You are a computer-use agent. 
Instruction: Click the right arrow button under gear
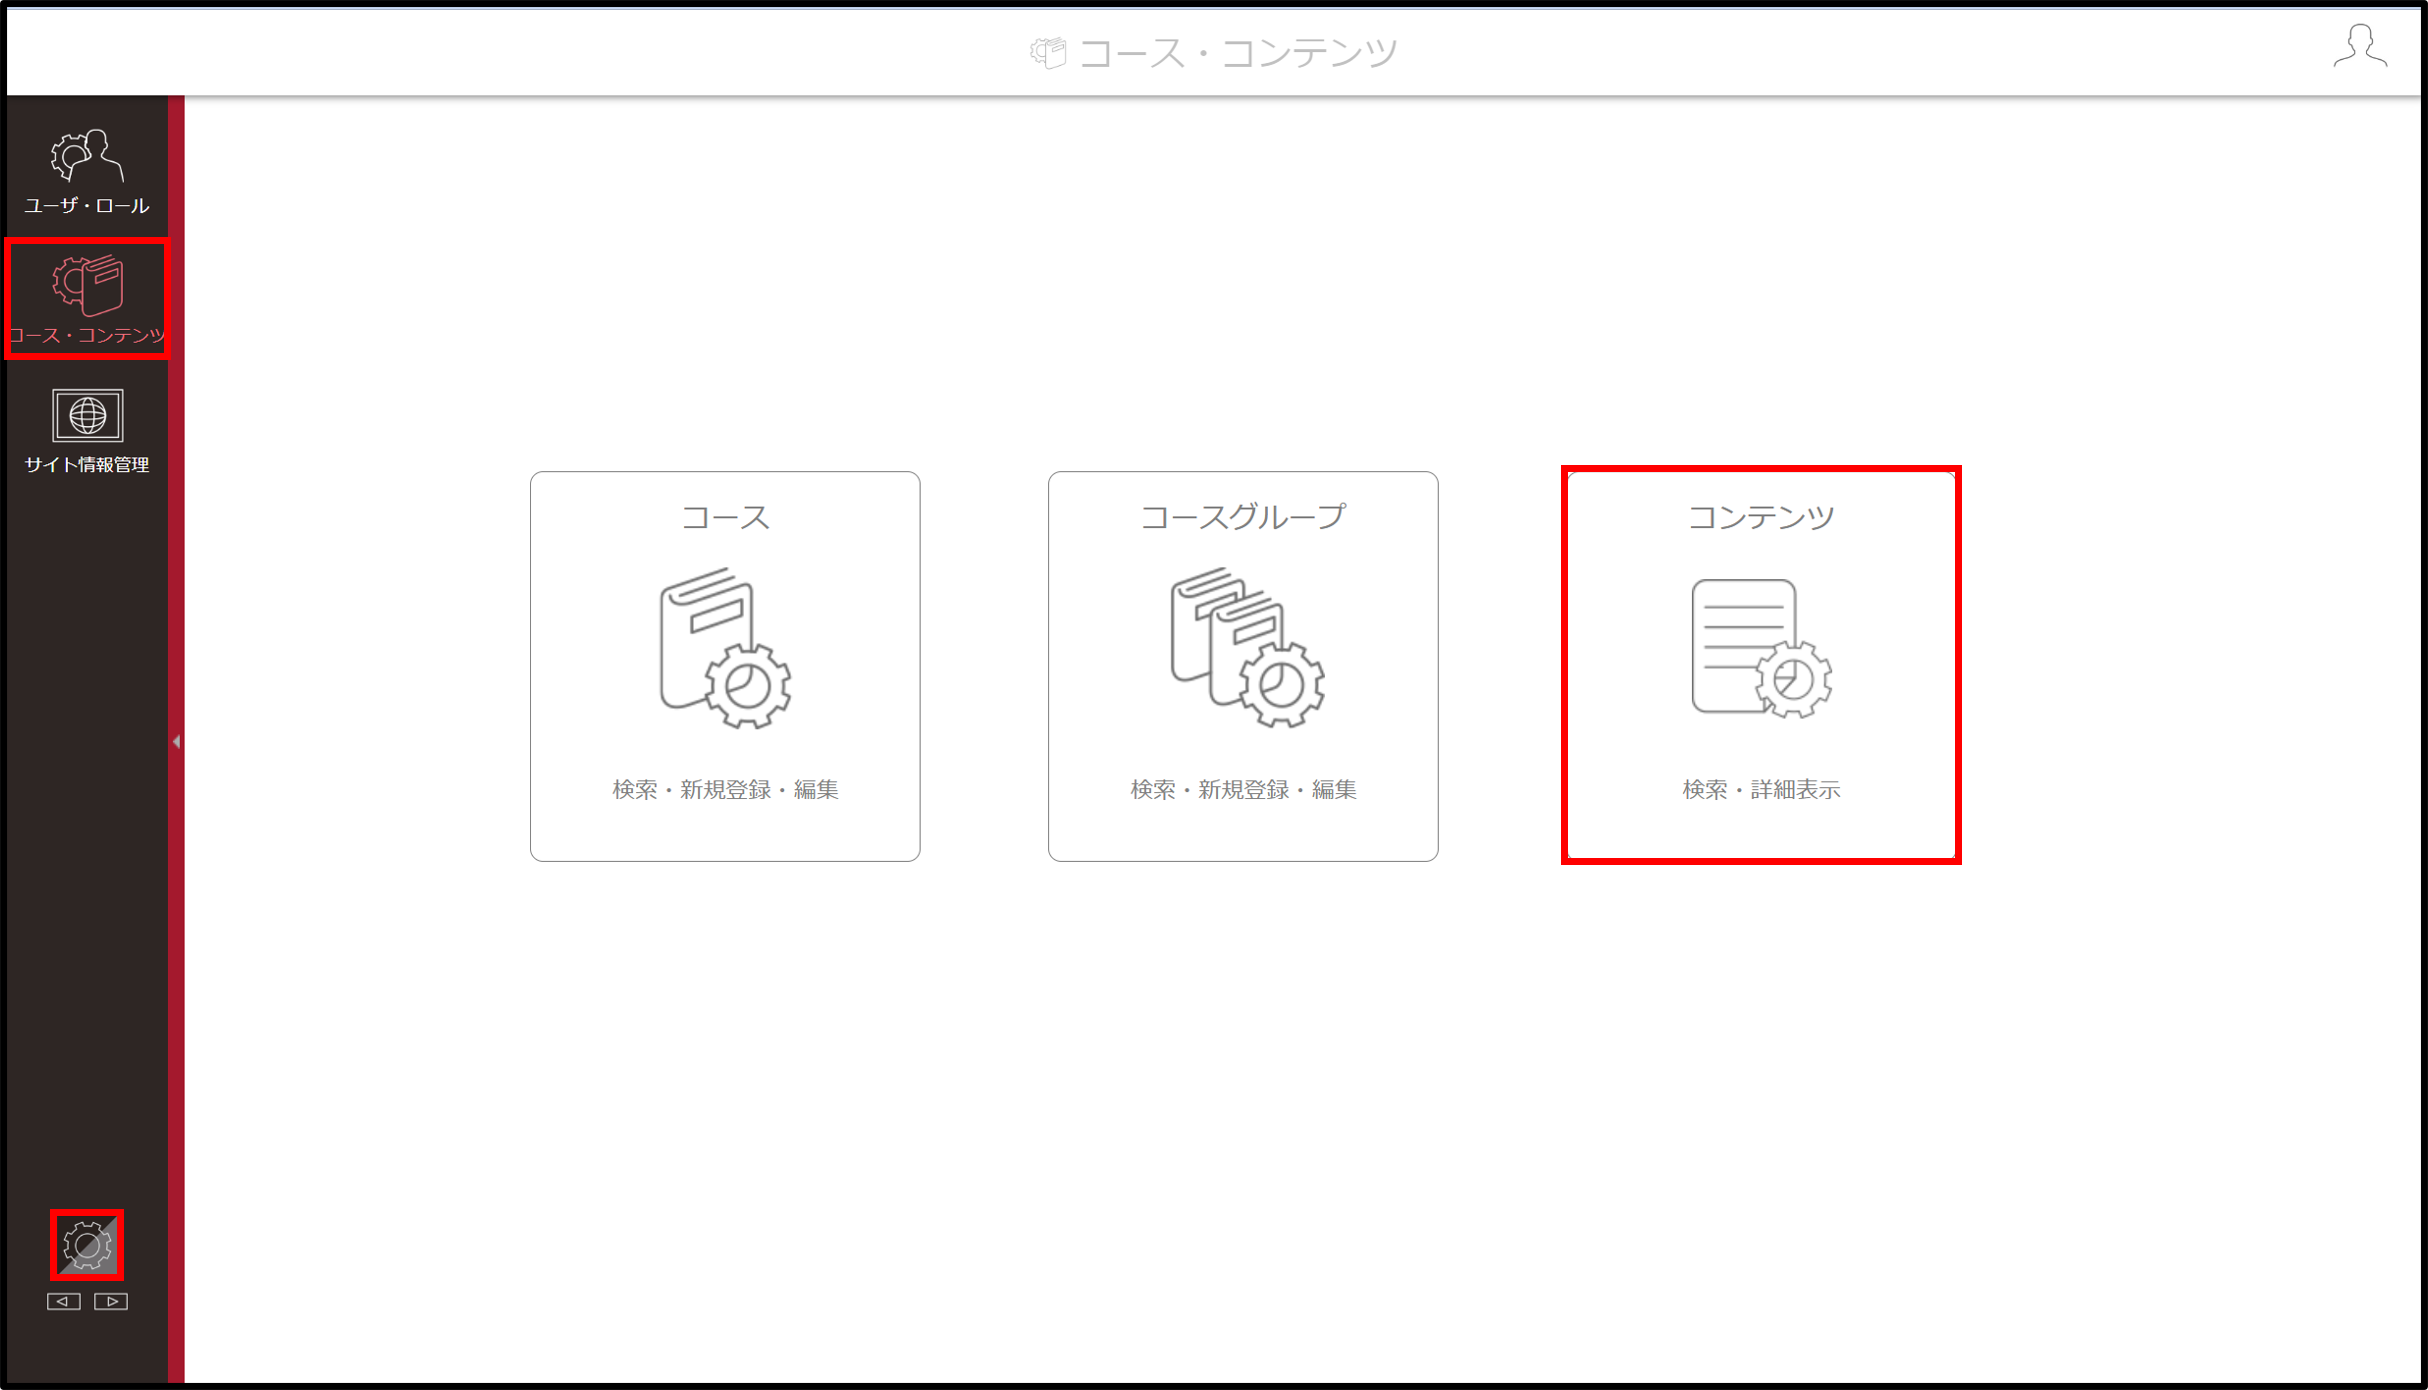pos(111,1301)
